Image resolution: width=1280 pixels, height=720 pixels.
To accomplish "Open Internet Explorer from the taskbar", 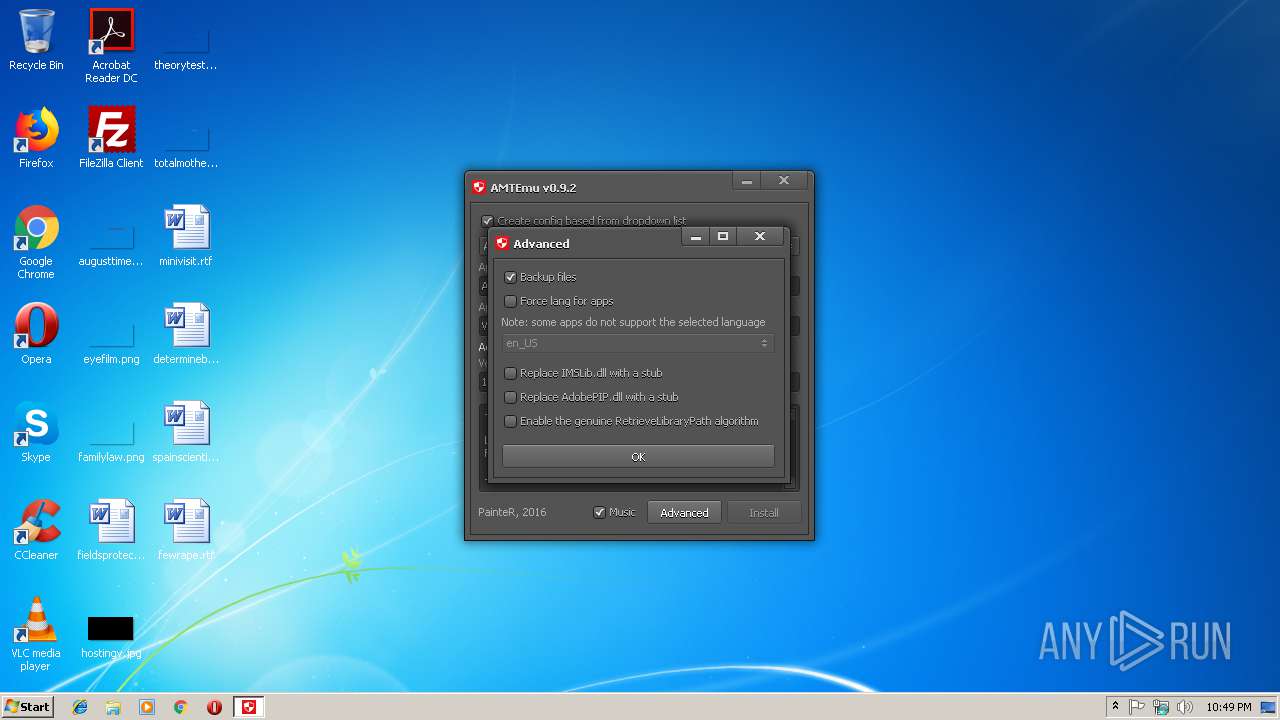I will pyautogui.click(x=80, y=707).
